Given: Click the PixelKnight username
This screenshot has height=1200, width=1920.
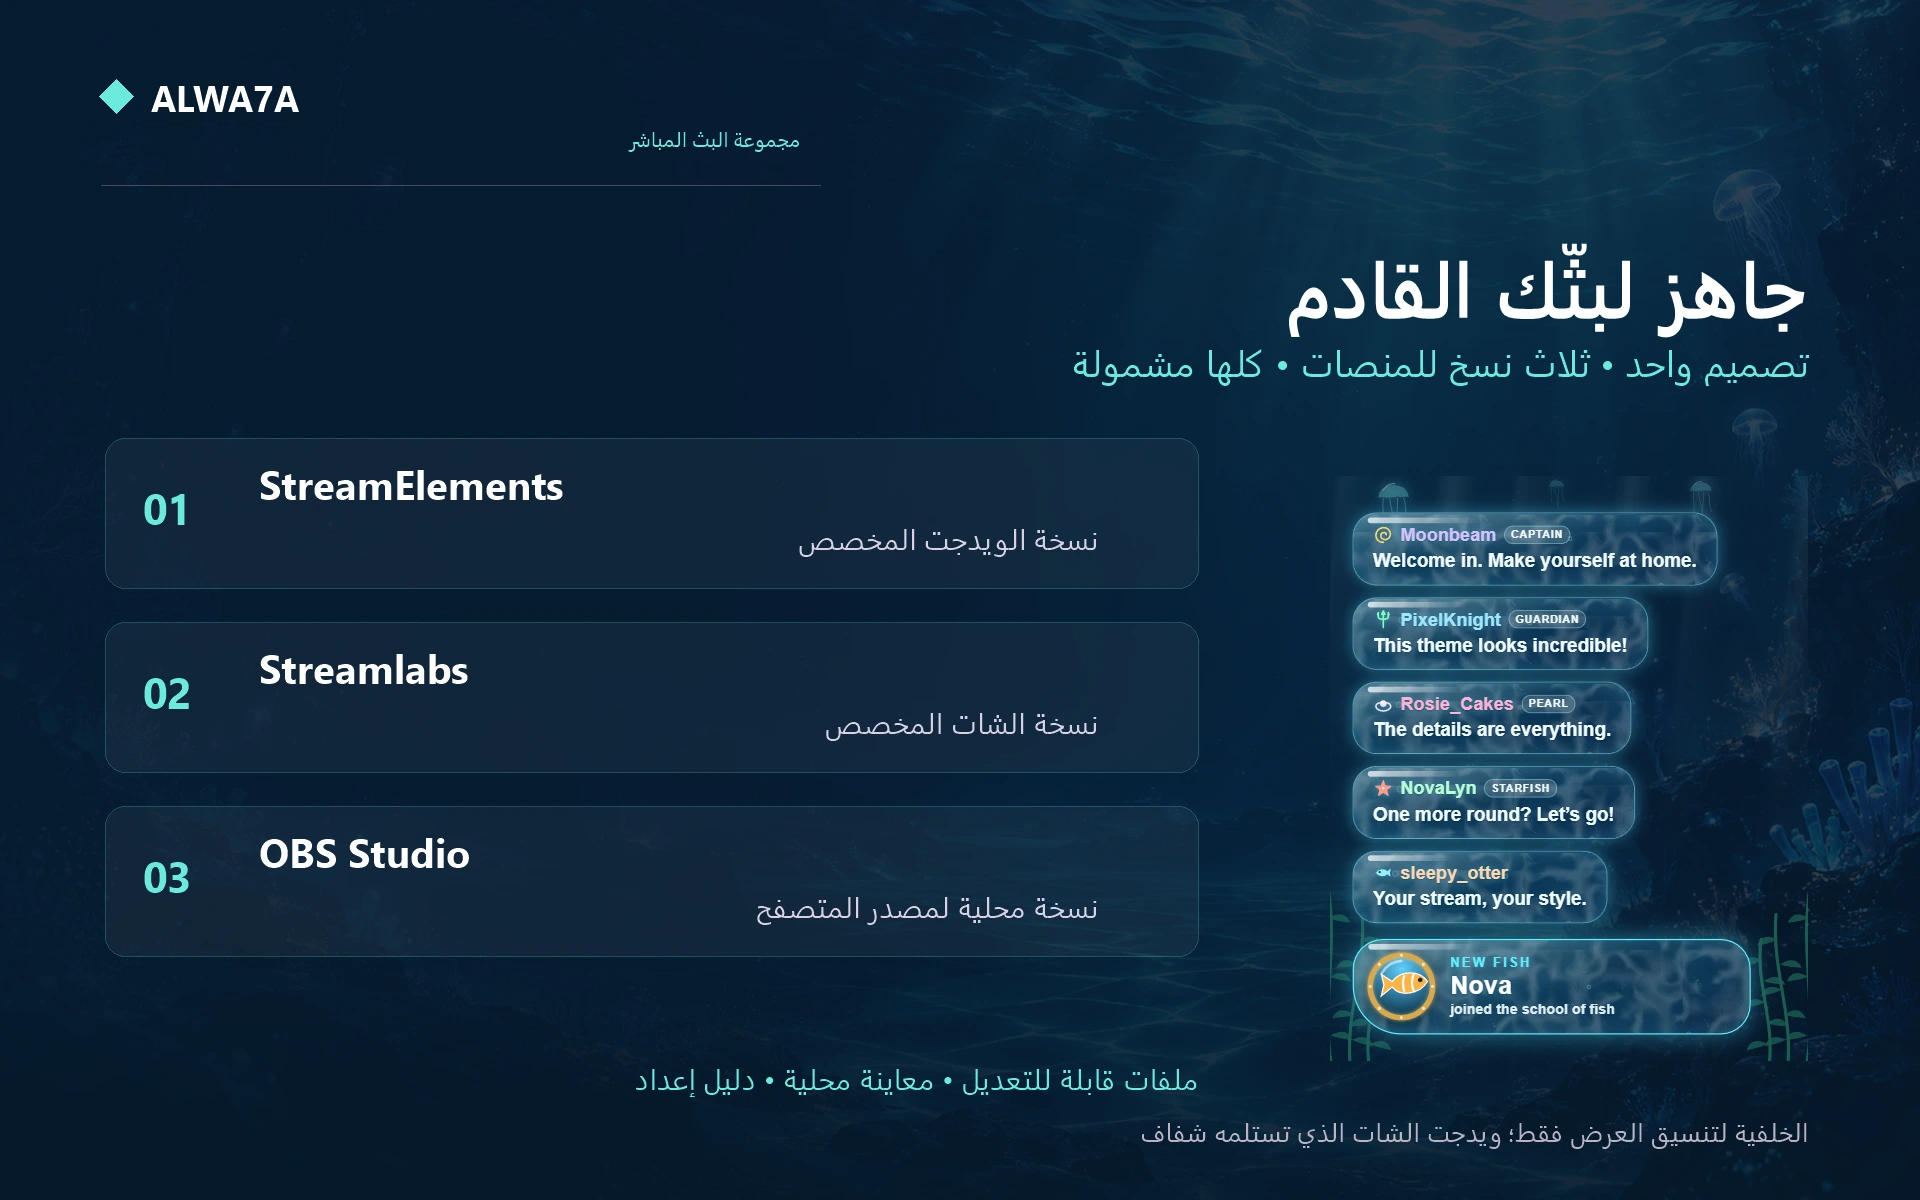Looking at the screenshot, I should point(1450,620).
